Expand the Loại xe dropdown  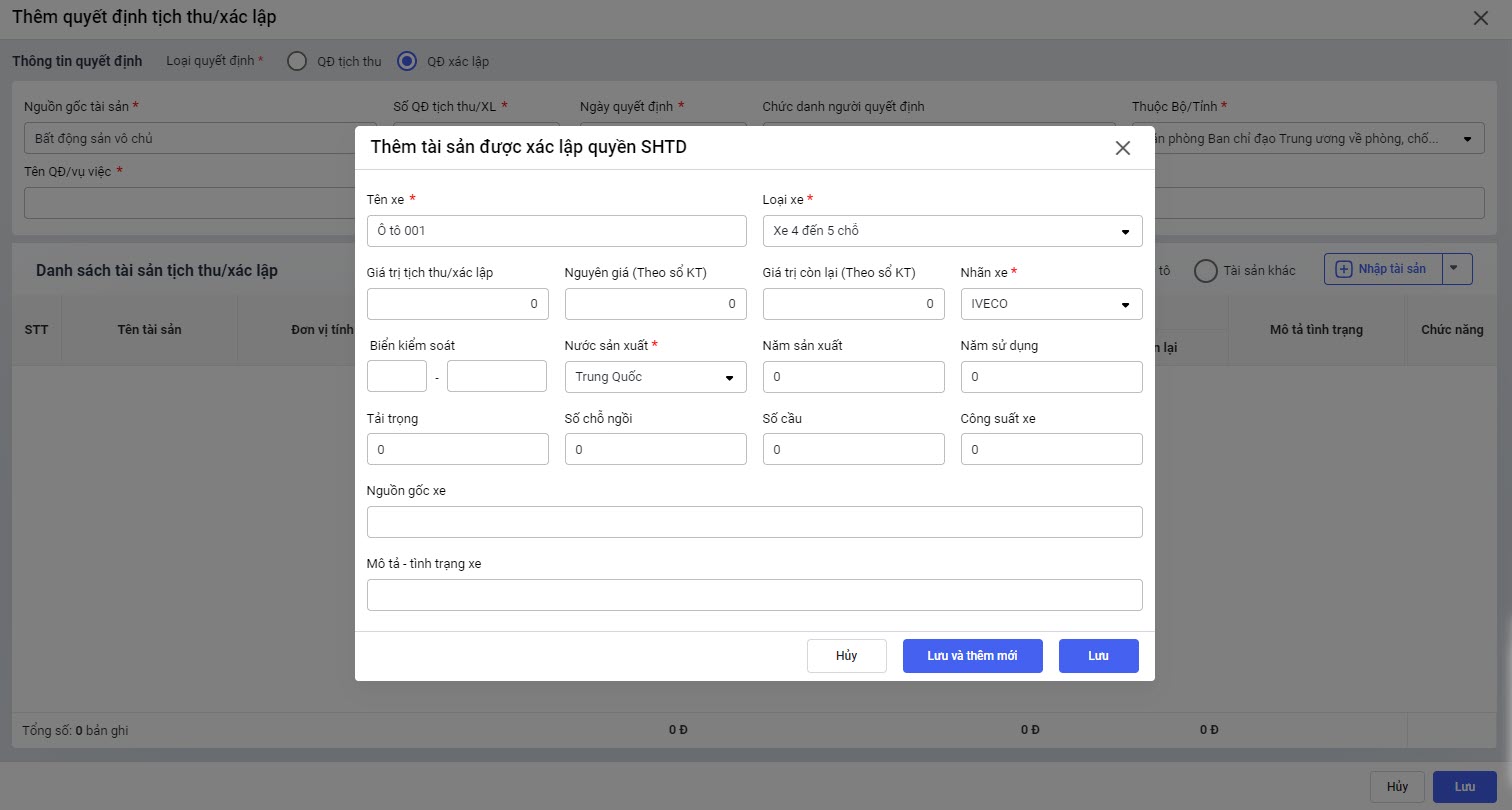[x=1124, y=231]
